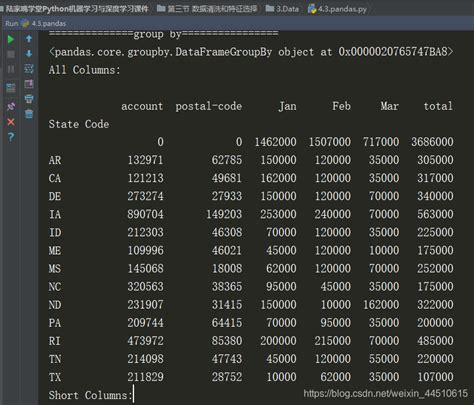This screenshot has width=474, height=405.
Task: Toggle scroll-to-end icon in console
Action: pos(29,84)
